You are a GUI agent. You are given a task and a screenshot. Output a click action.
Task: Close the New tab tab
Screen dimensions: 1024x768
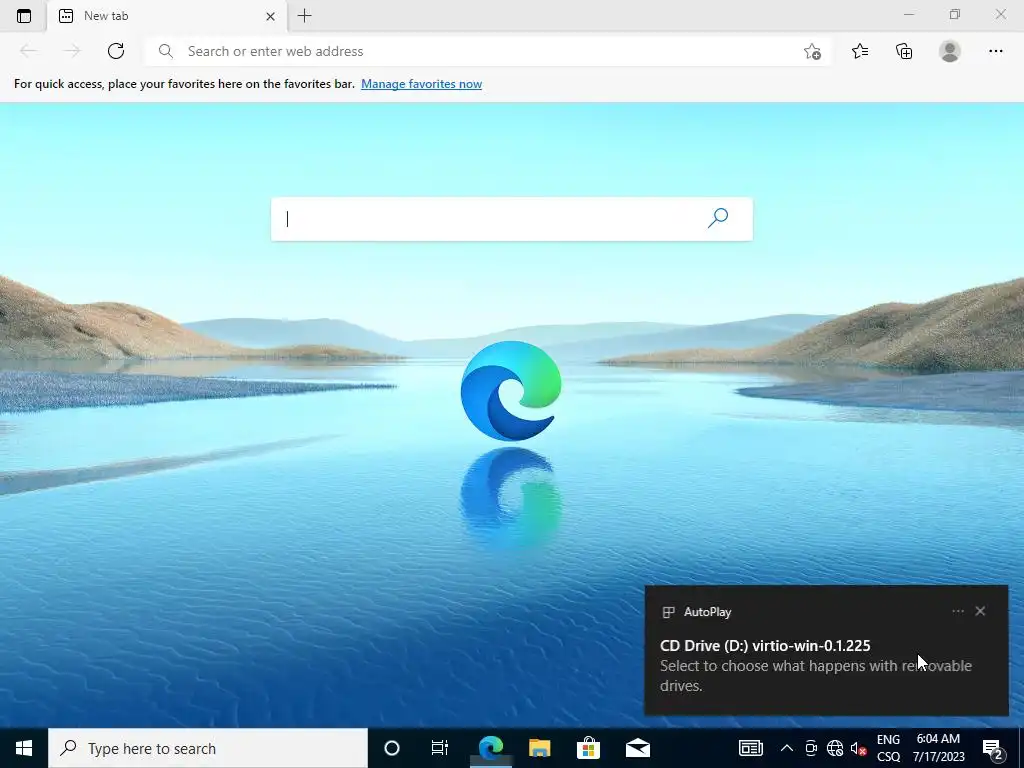(x=270, y=16)
